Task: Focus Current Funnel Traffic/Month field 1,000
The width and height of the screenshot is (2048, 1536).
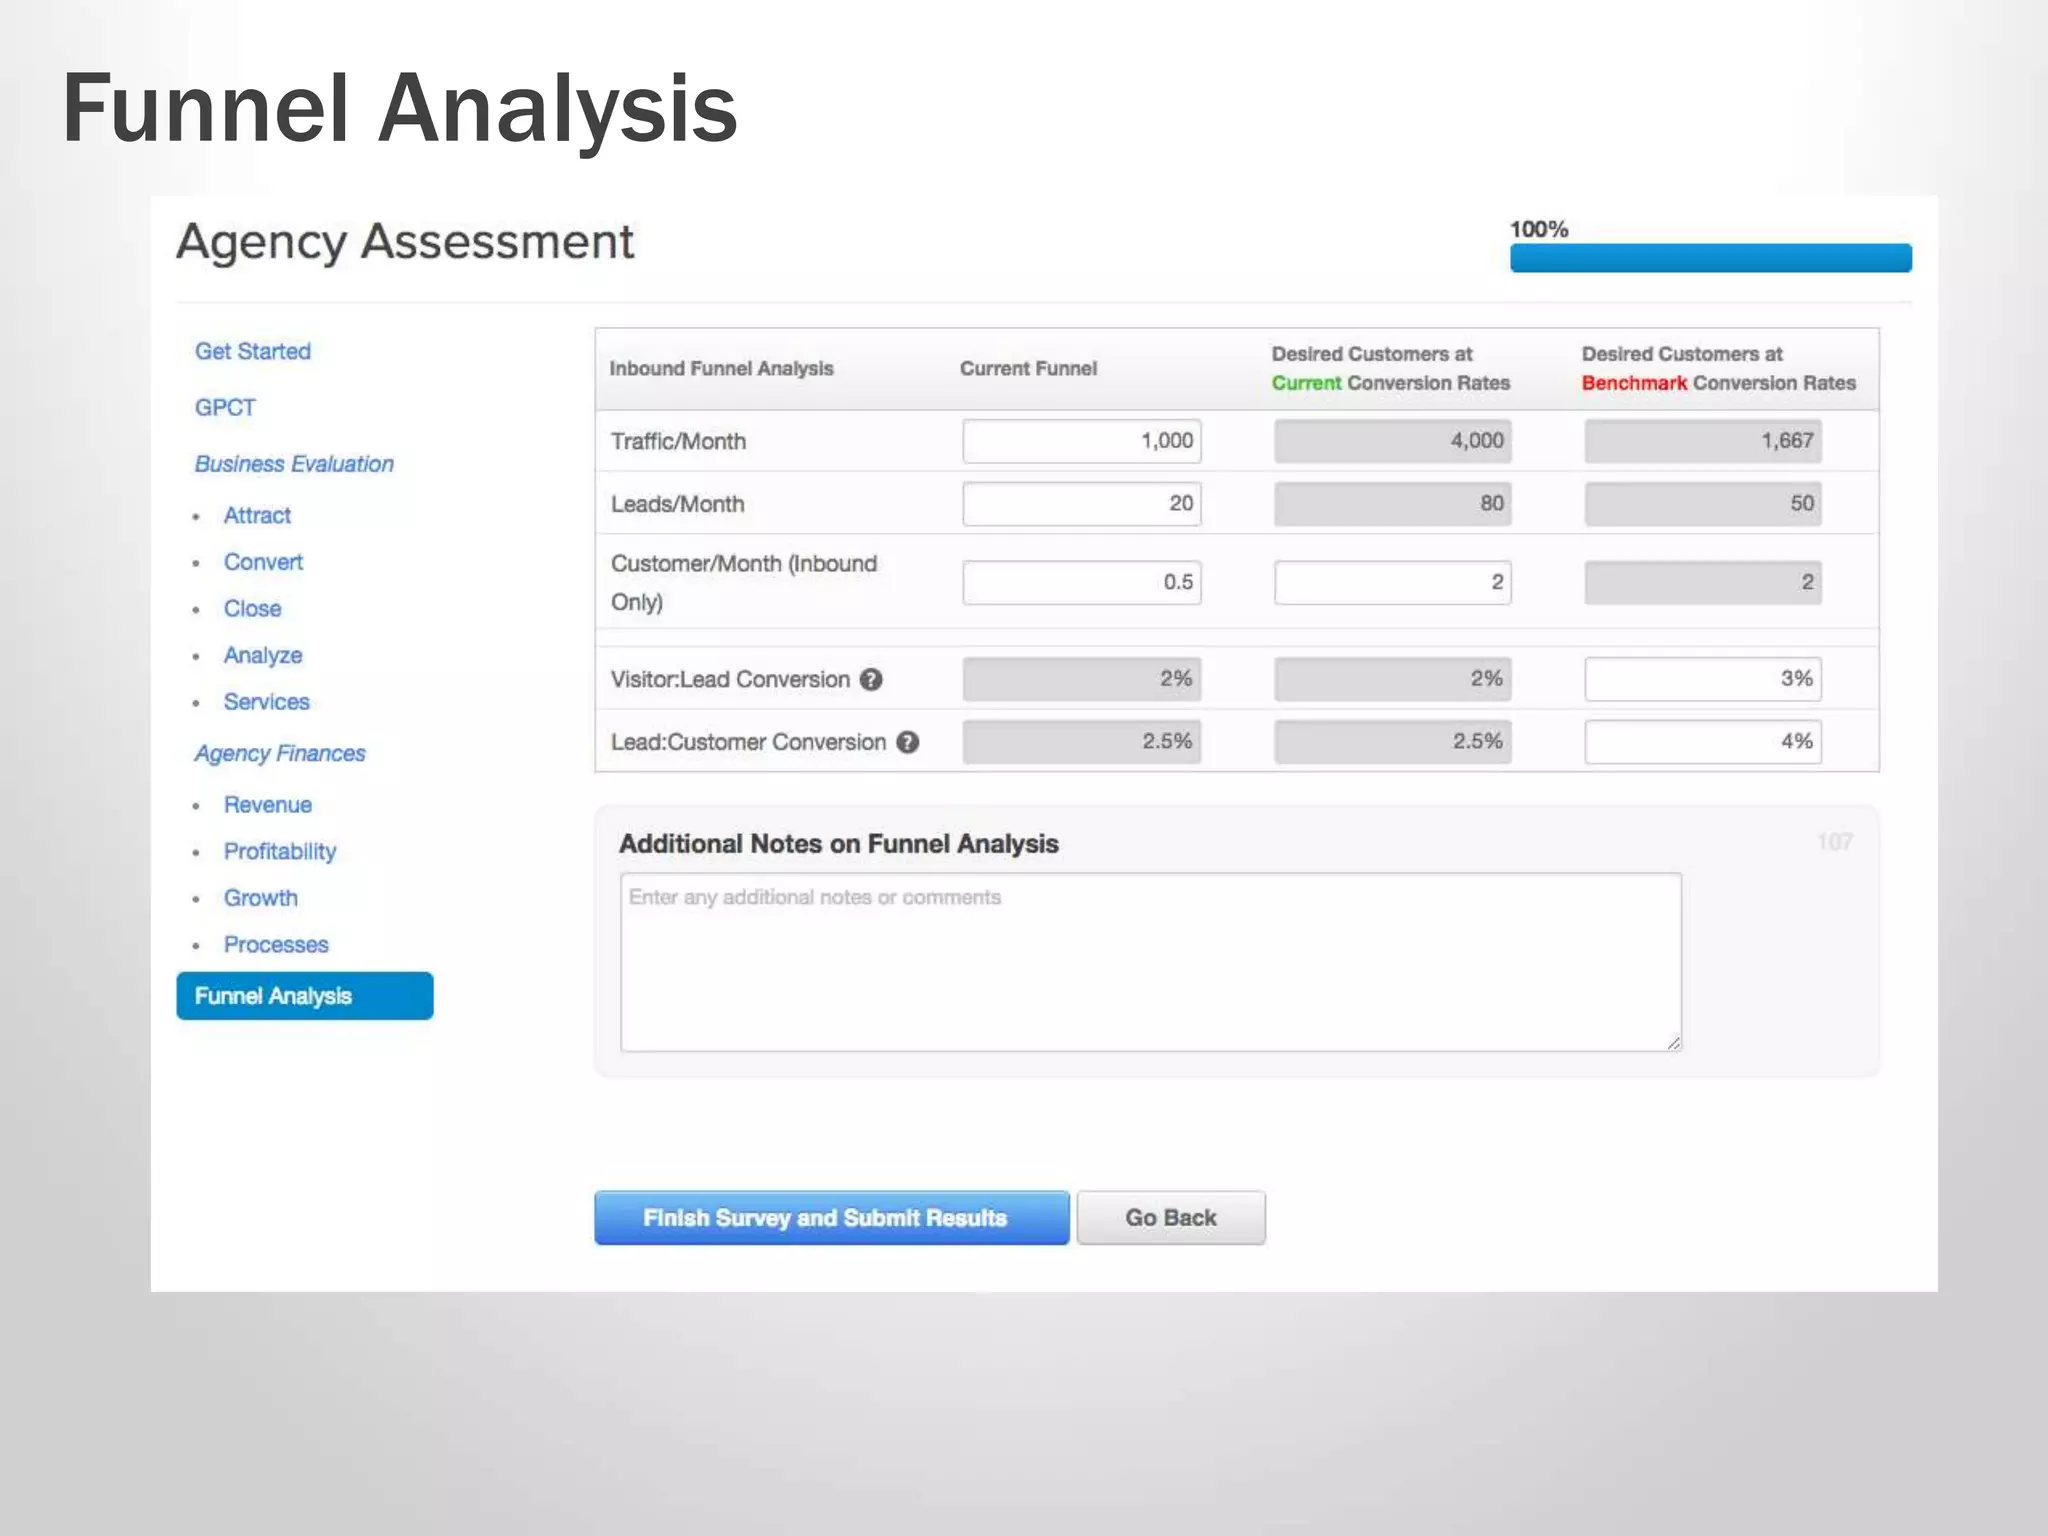Action: [x=1082, y=441]
